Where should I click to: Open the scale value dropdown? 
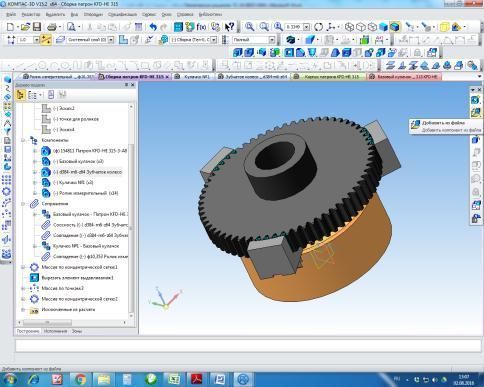(307, 27)
